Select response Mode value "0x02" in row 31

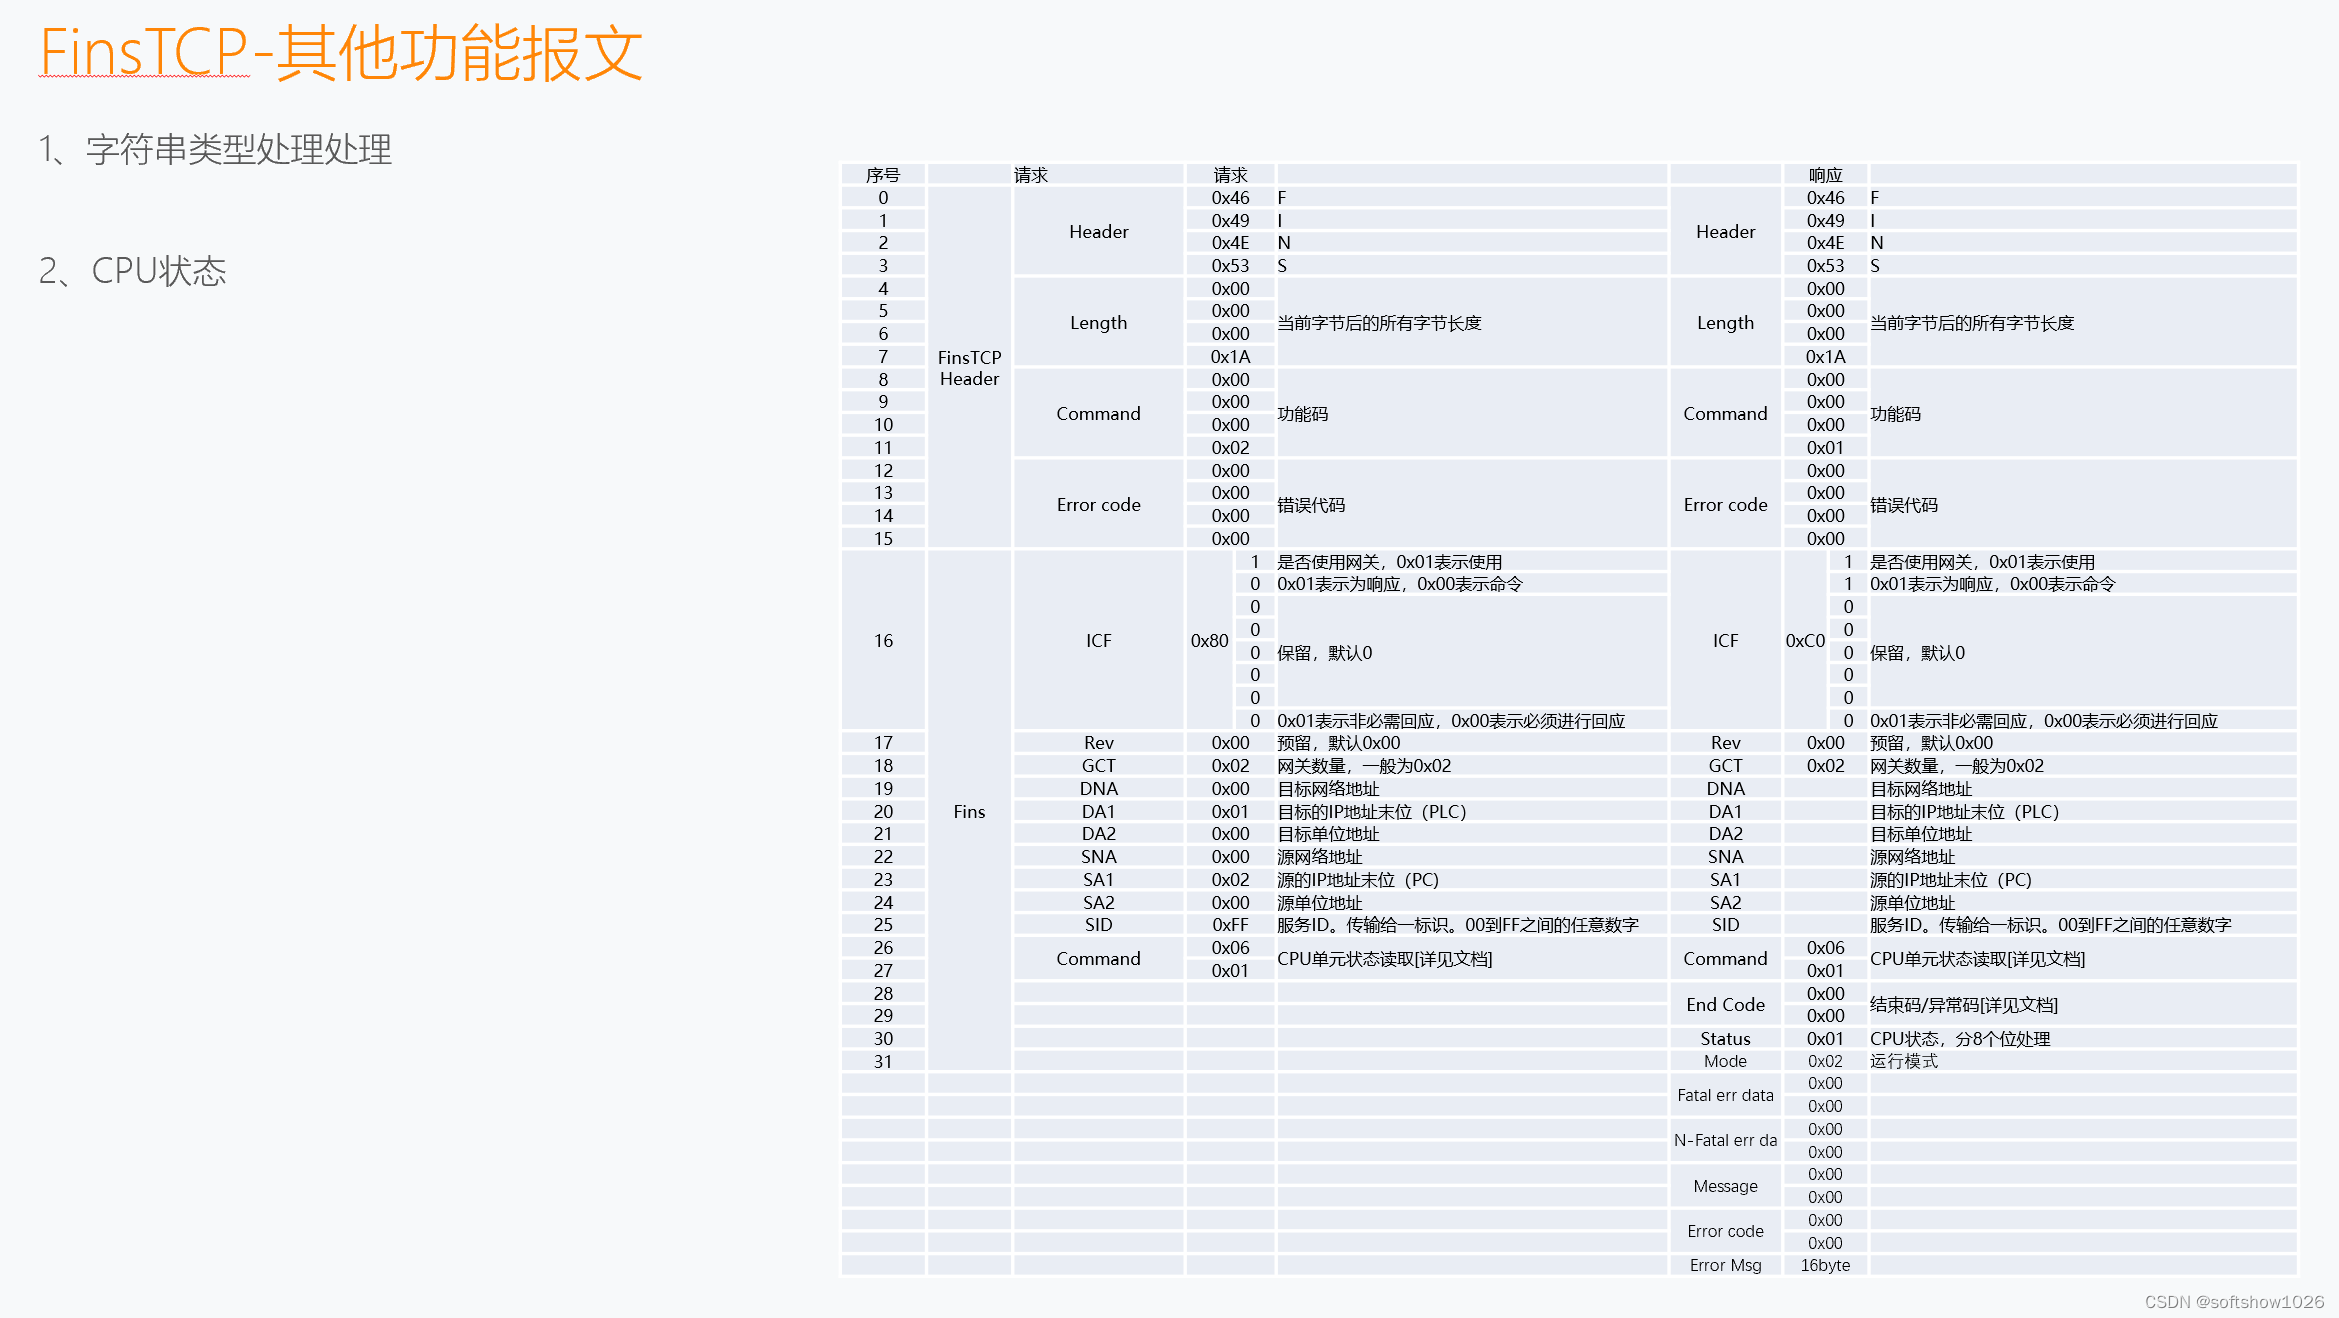1825,1061
